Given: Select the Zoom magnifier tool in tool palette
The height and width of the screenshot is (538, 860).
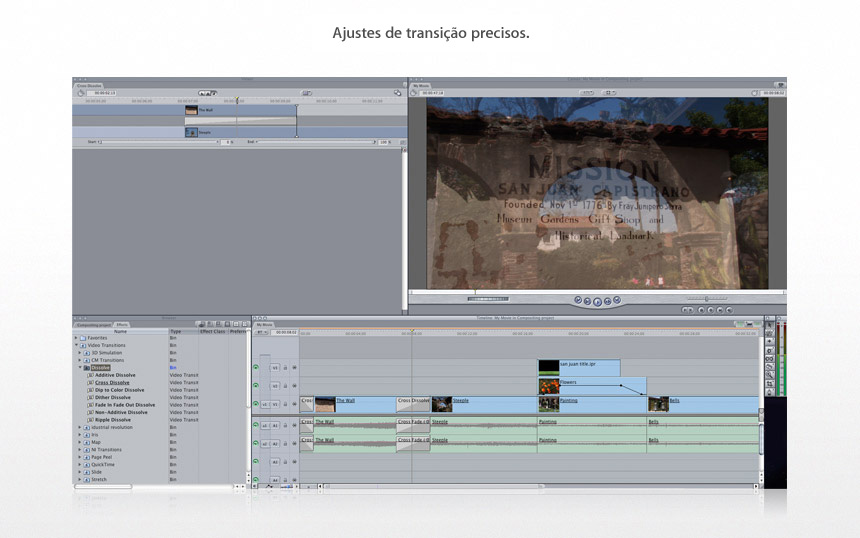Looking at the screenshot, I should (768, 372).
